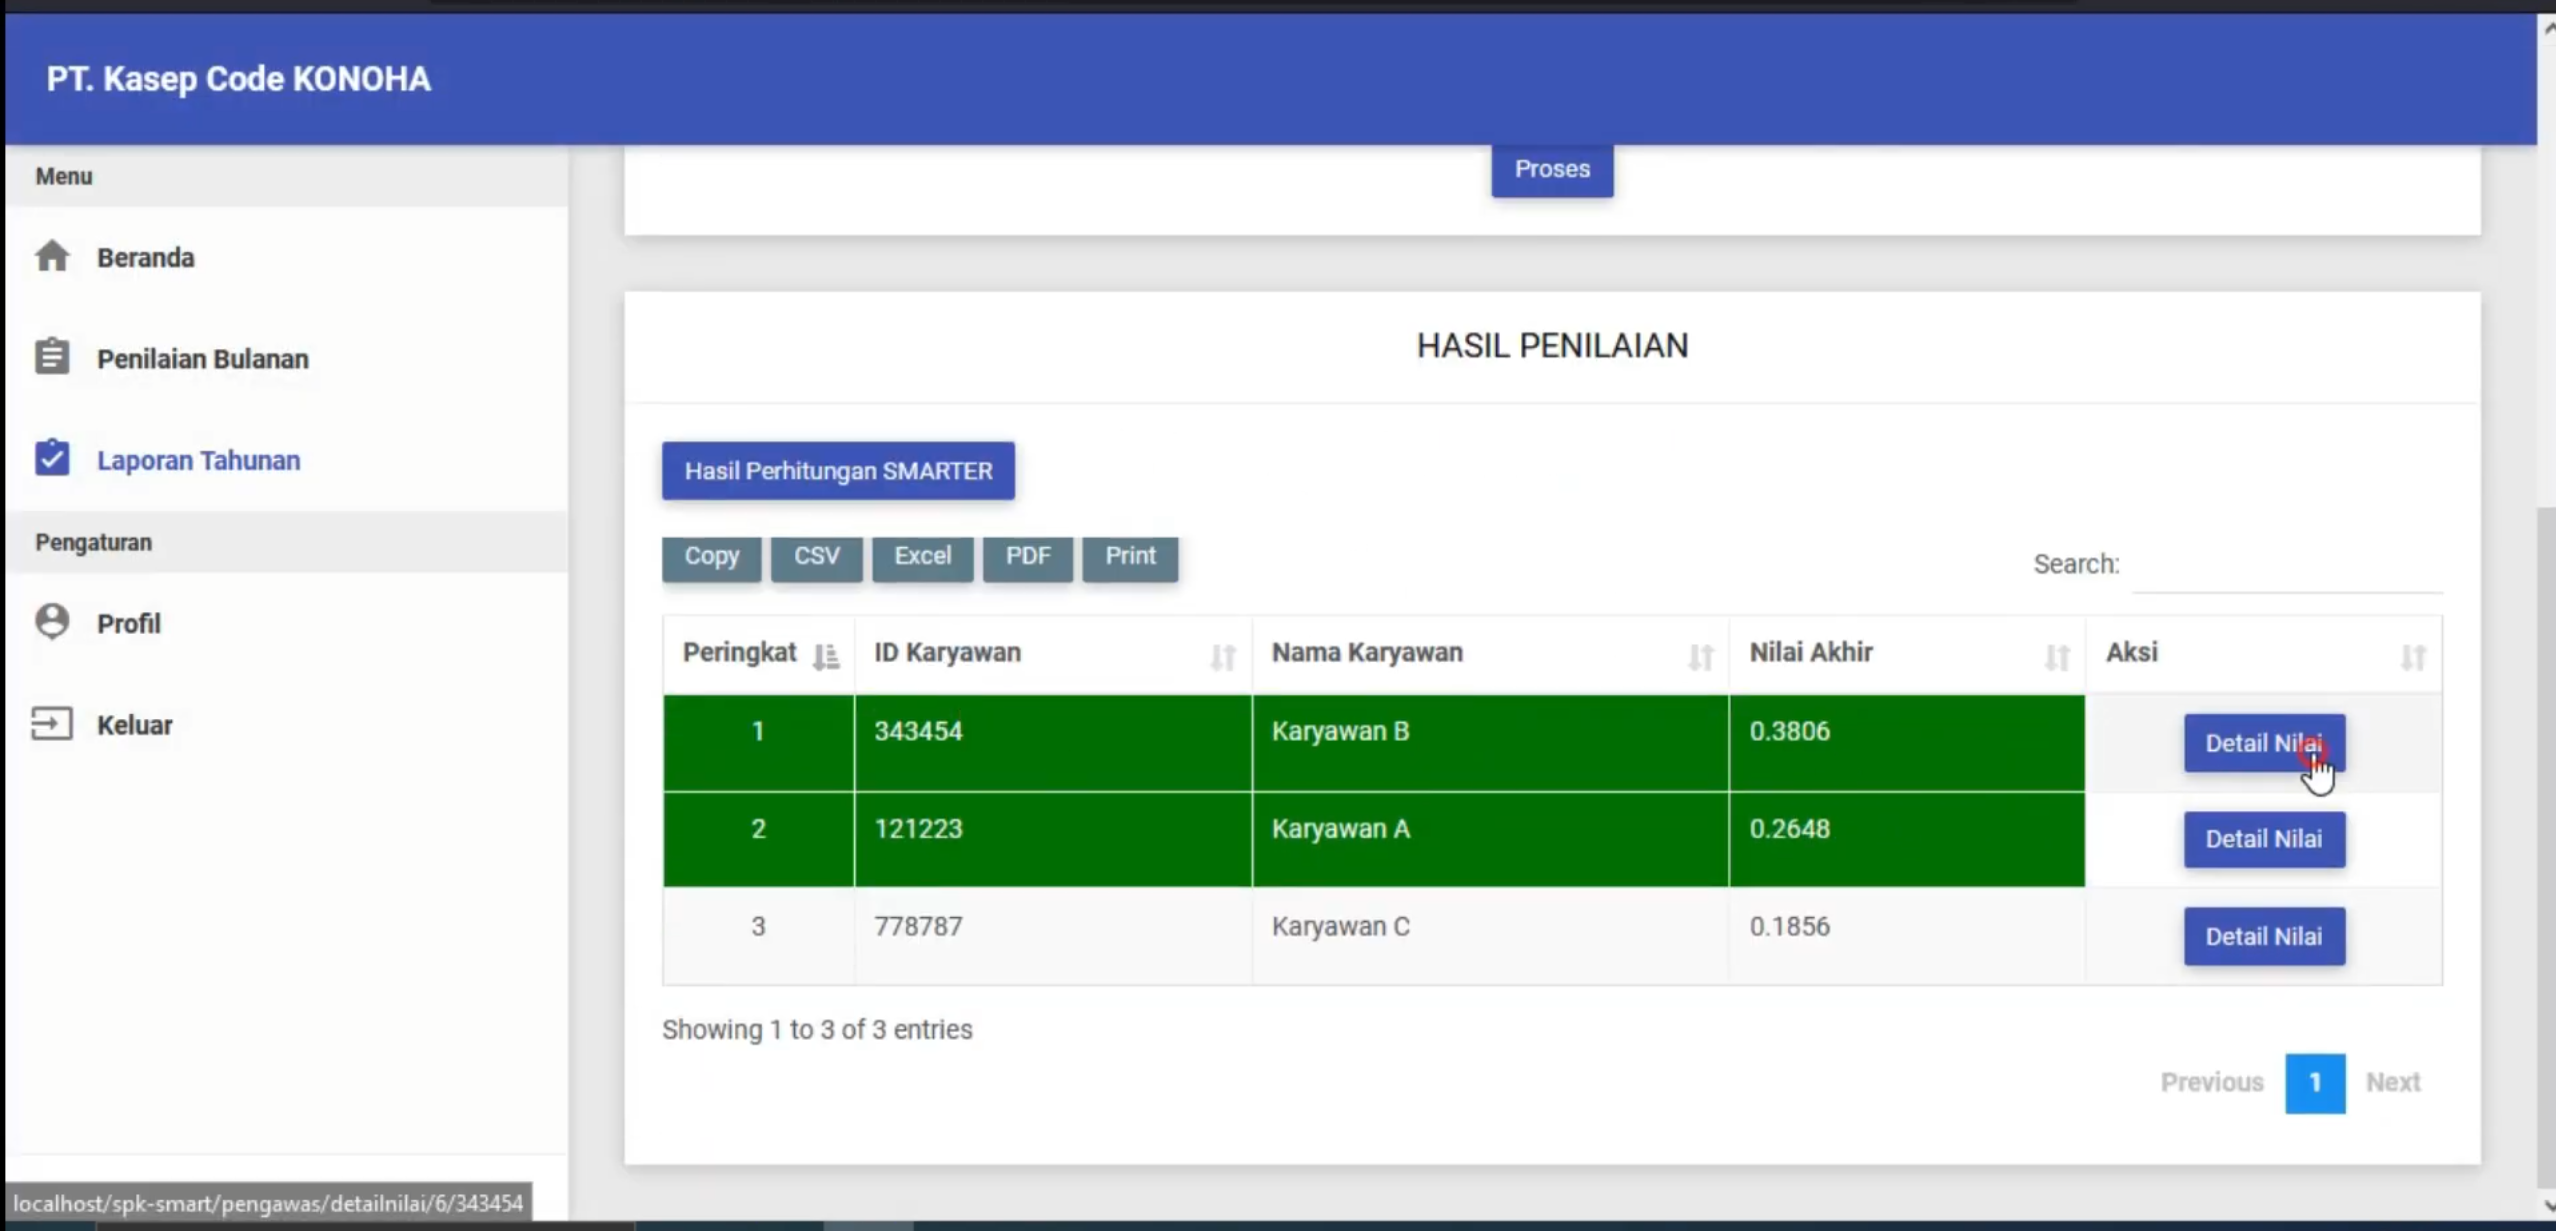Screen dimensions: 2556x1231
Task: Click ID cell 343454
Action: tap(1053, 743)
